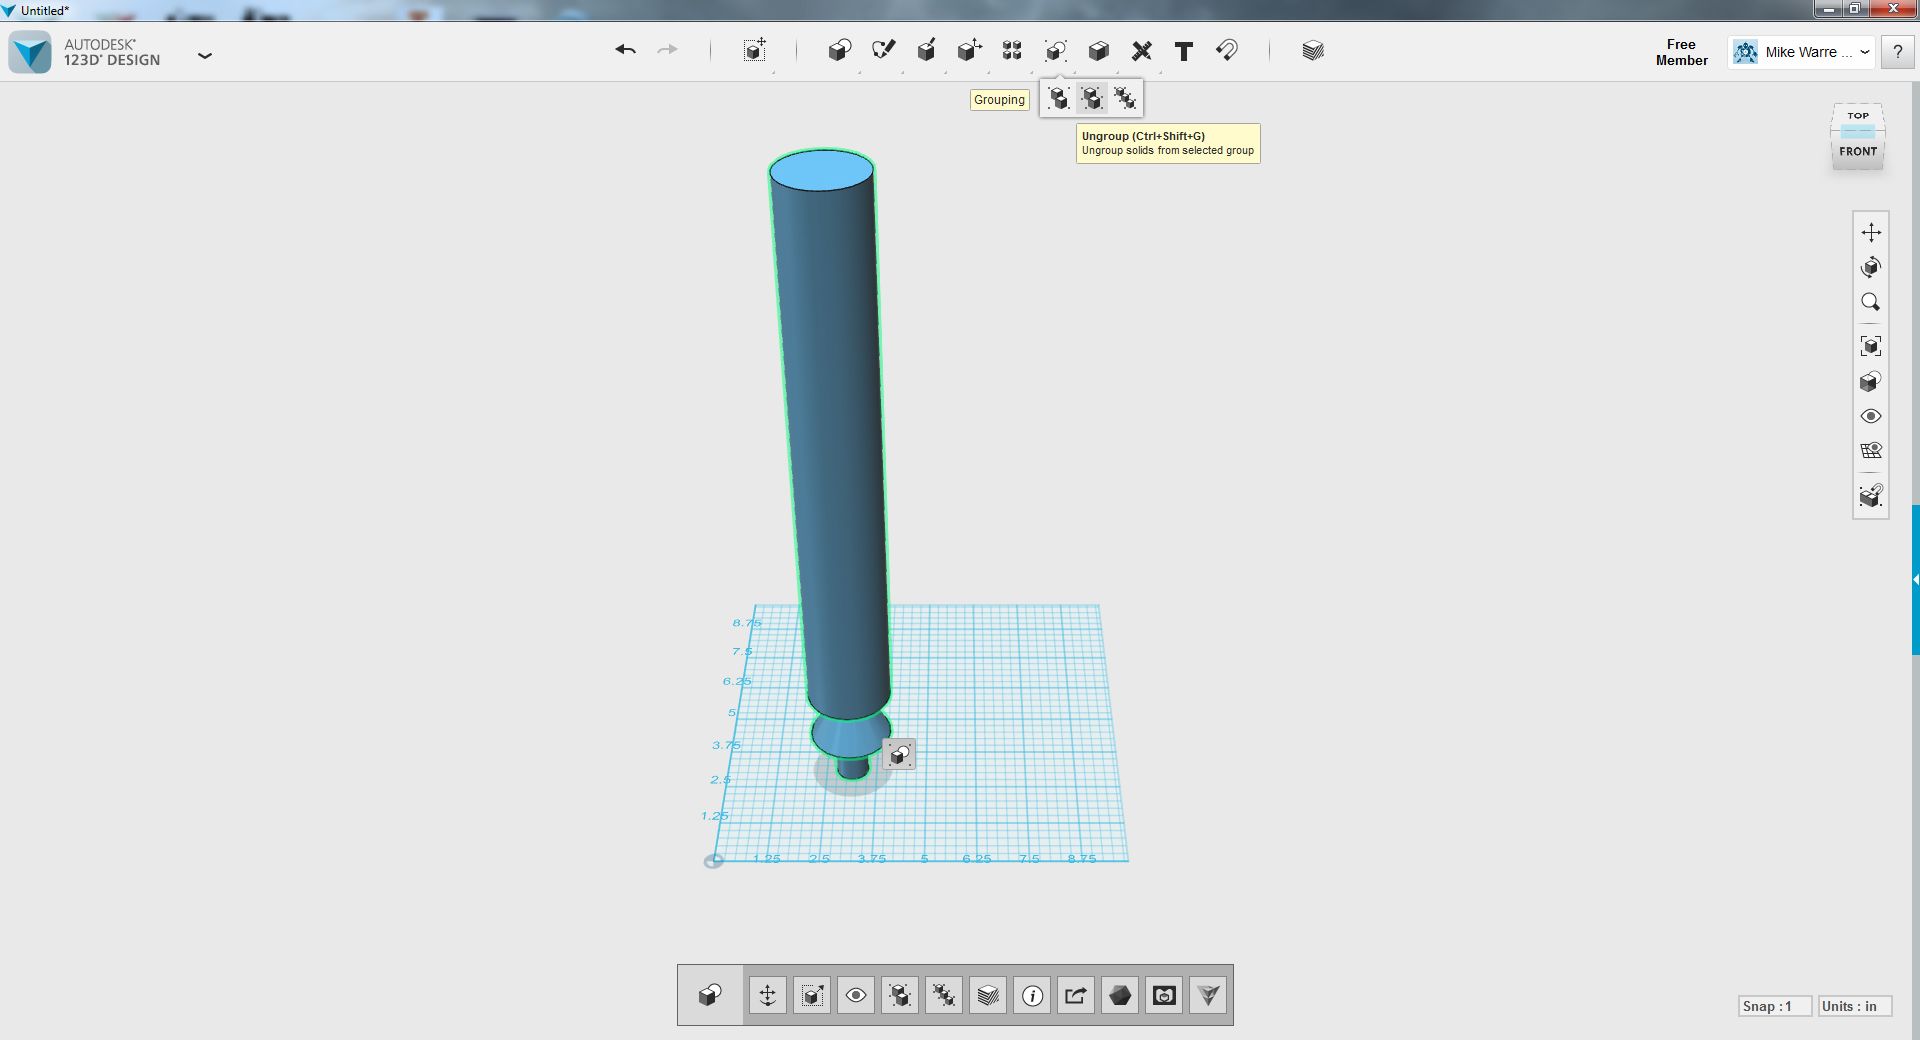Image resolution: width=1920 pixels, height=1040 pixels.
Task: Open the Units : in setting
Action: tap(1849, 1006)
